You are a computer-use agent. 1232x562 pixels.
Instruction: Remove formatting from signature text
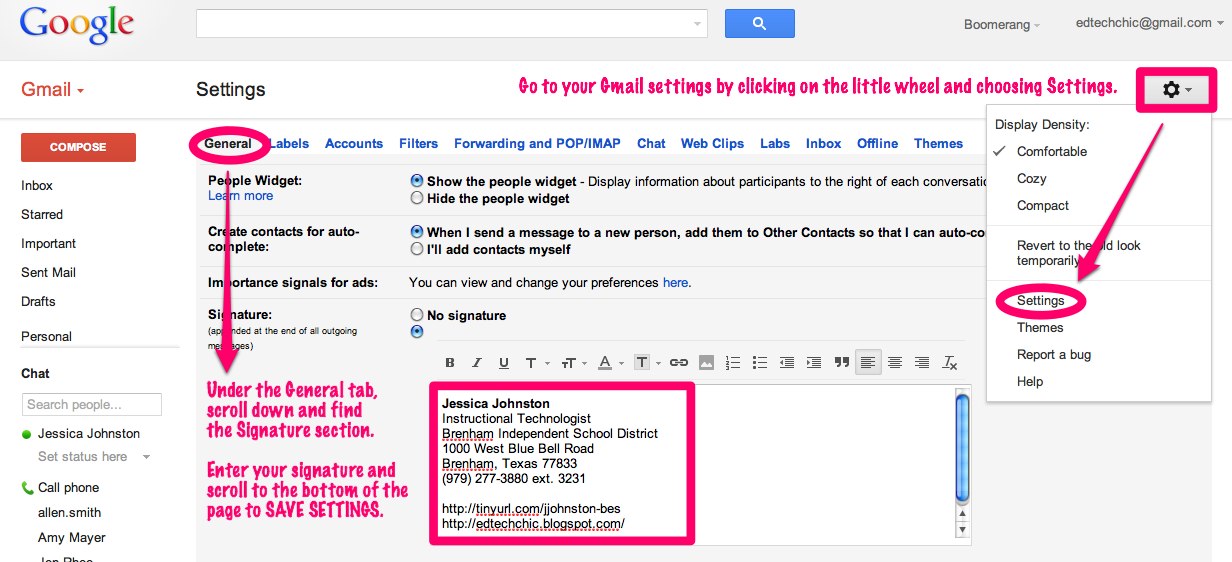click(950, 363)
